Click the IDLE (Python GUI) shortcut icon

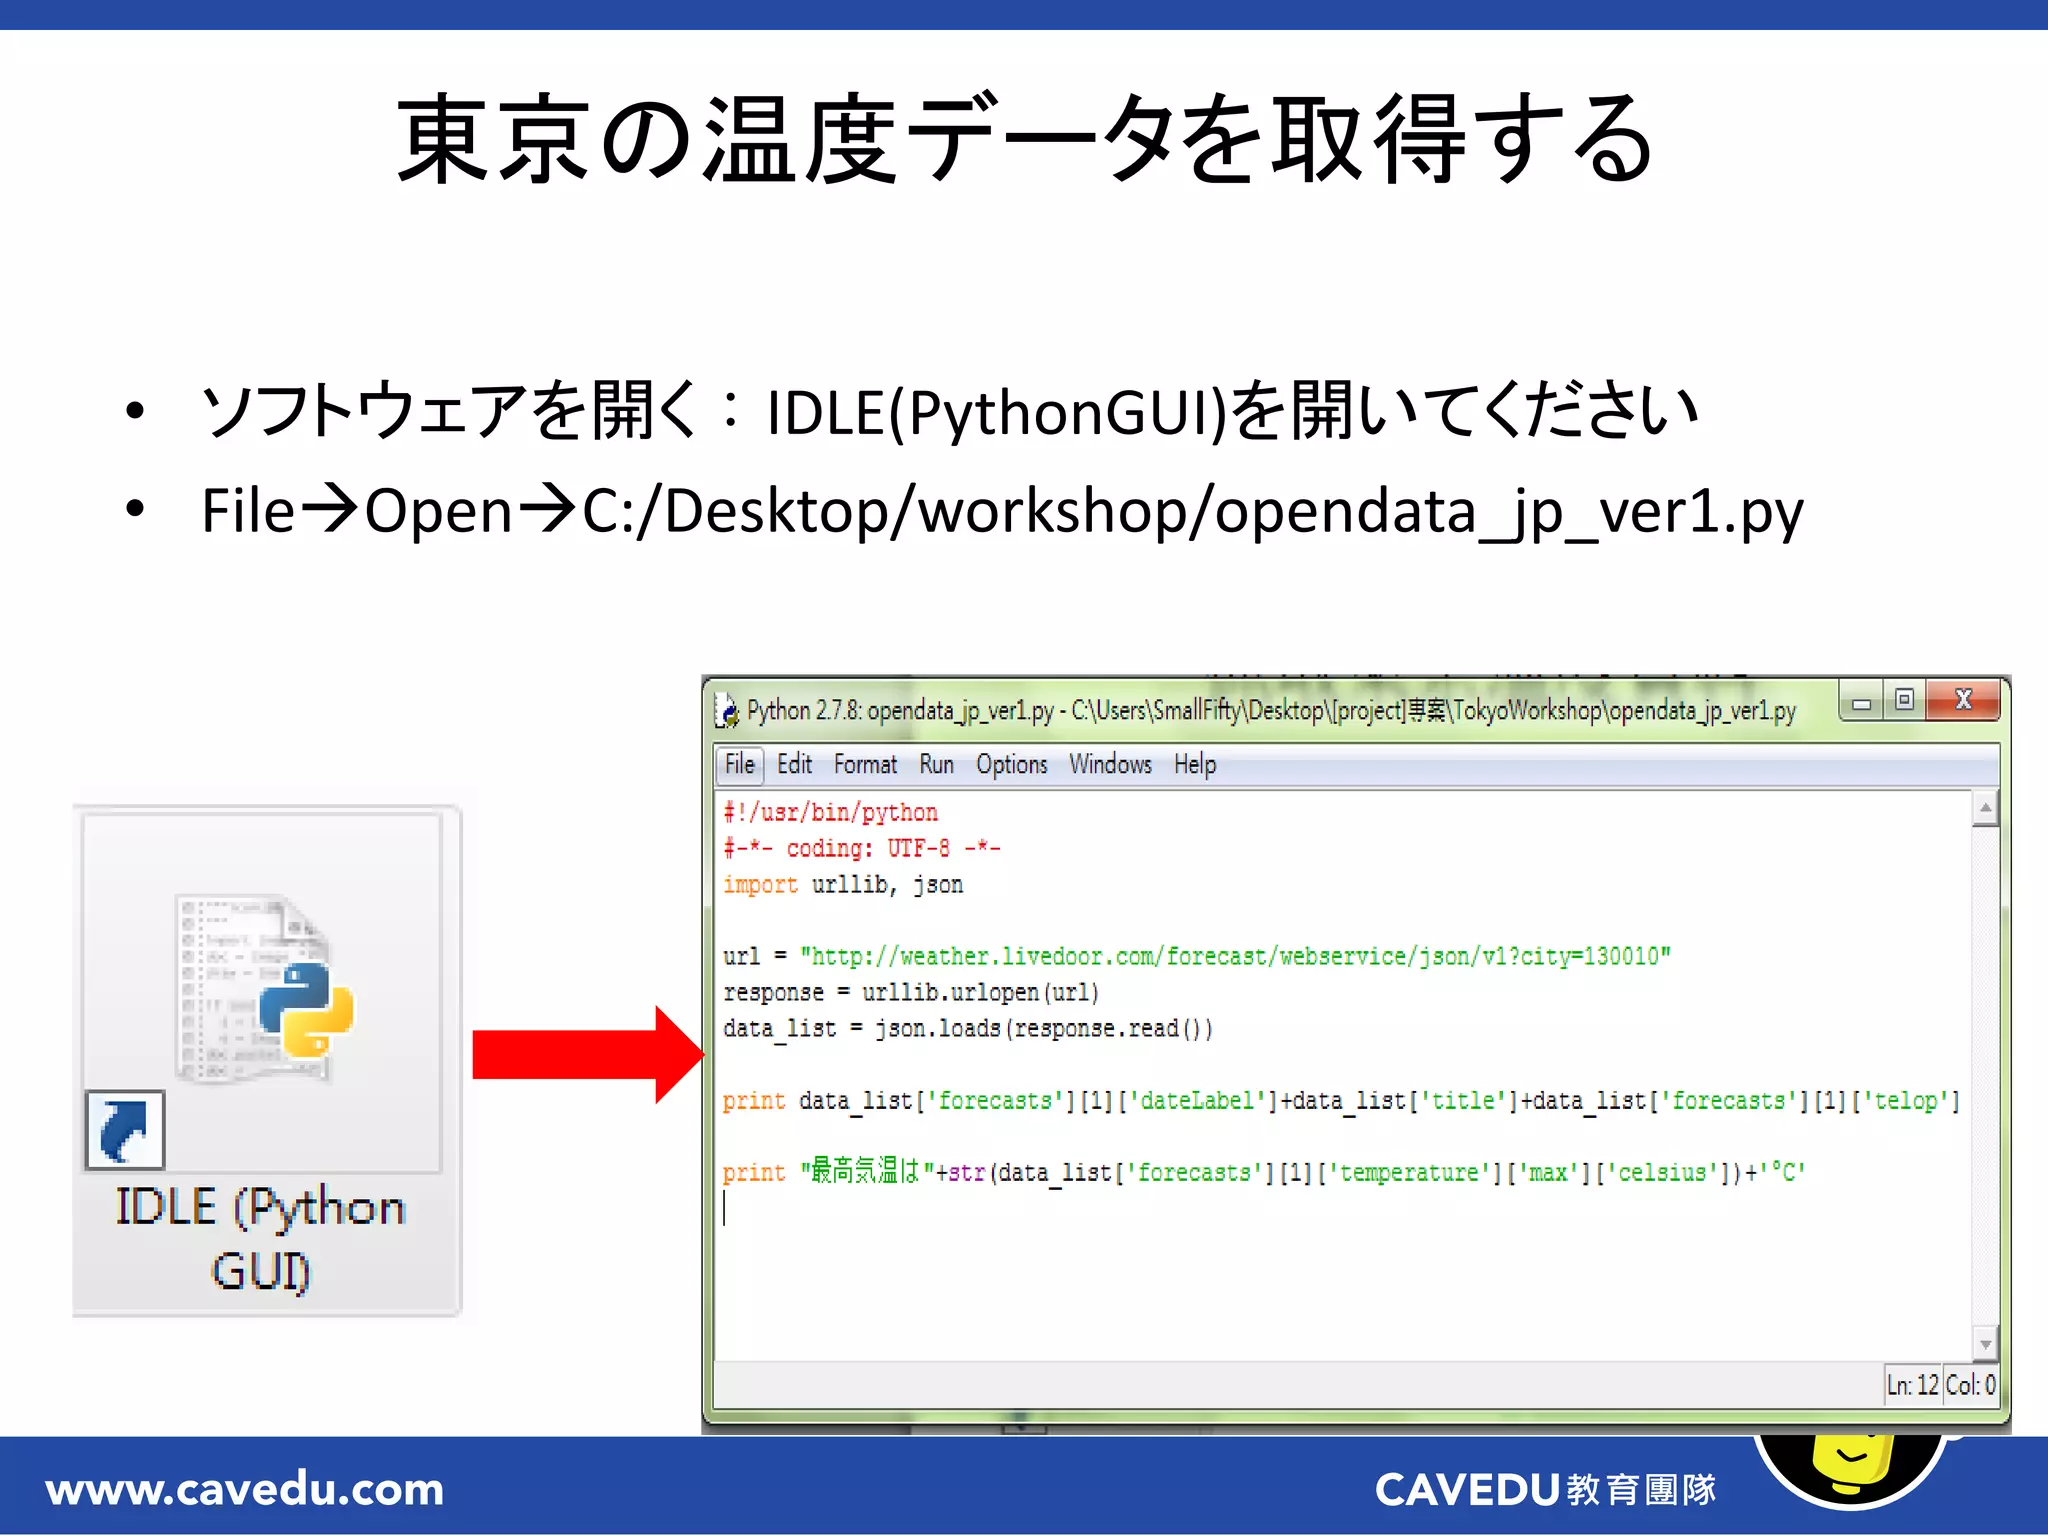[x=266, y=1060]
